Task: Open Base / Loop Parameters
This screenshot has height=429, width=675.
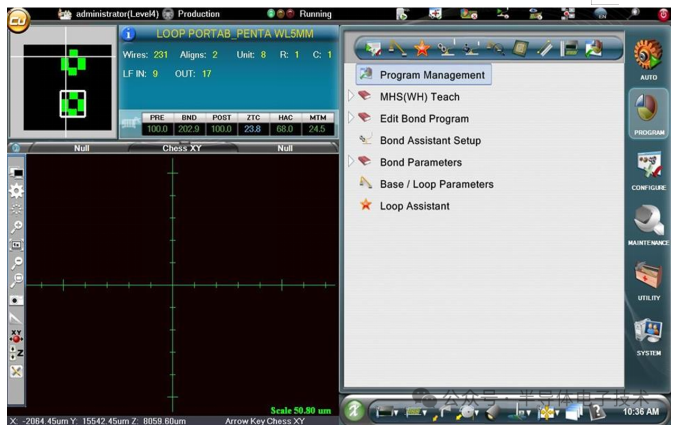Action: click(436, 184)
